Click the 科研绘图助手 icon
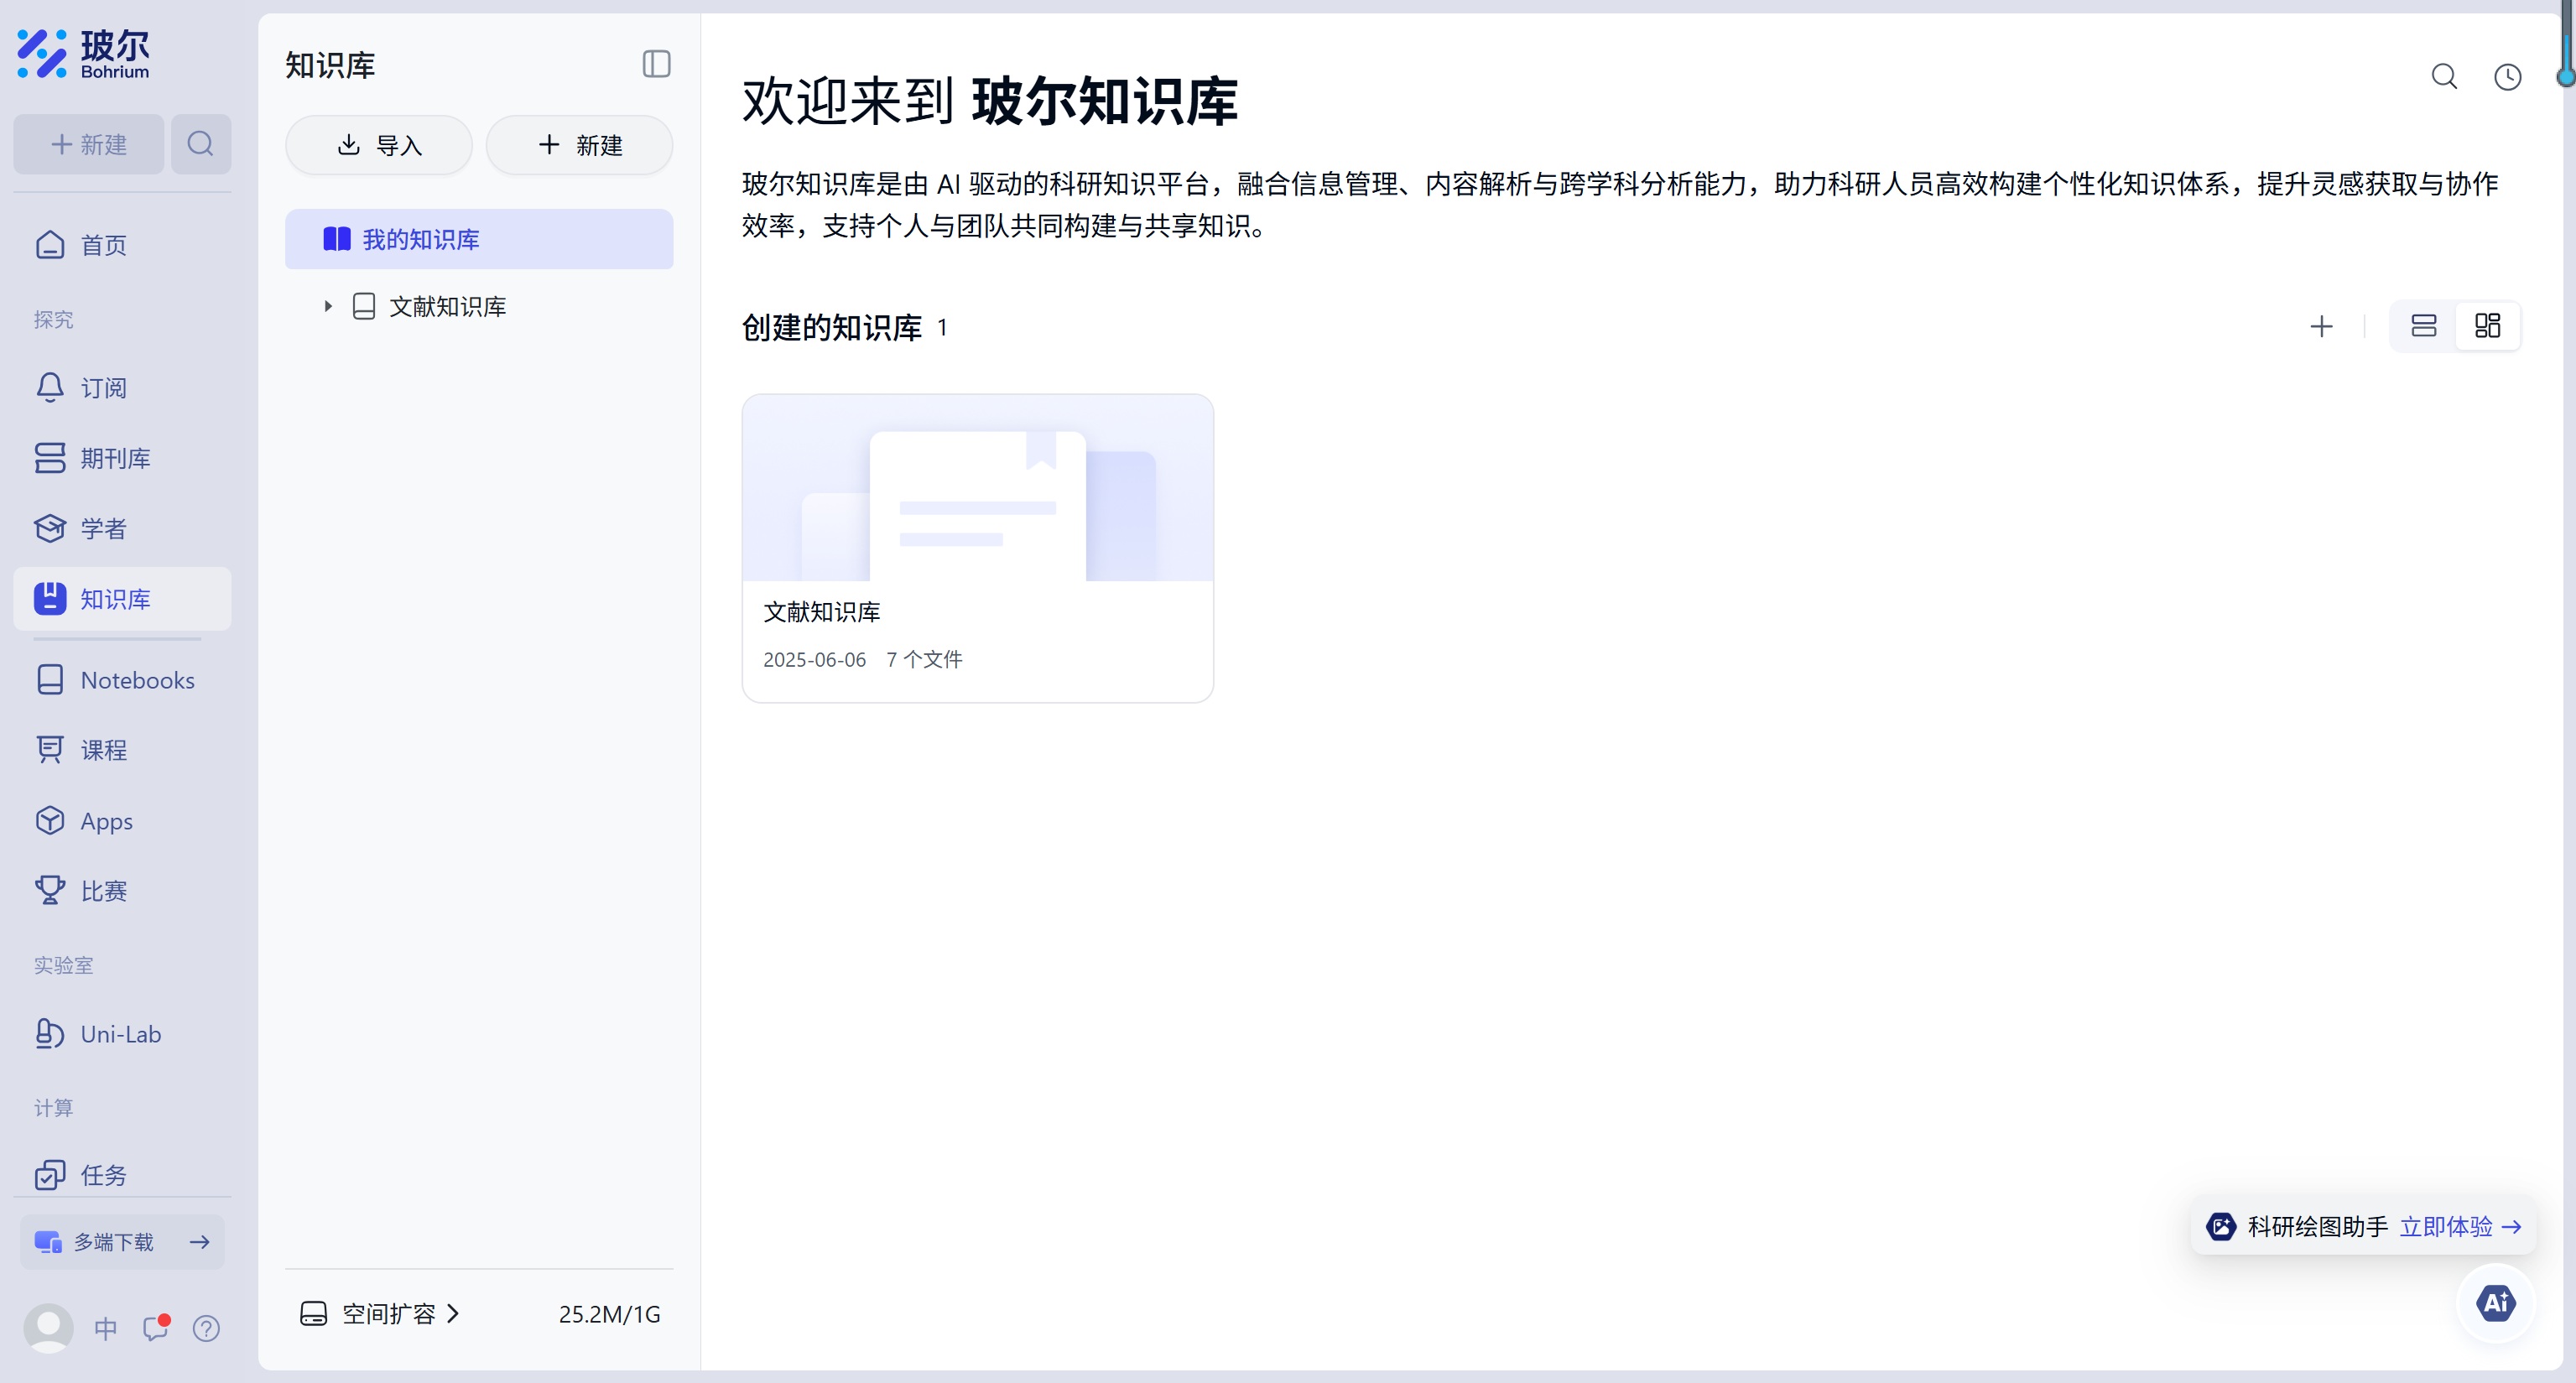This screenshot has height=1383, width=2576. coord(2221,1226)
